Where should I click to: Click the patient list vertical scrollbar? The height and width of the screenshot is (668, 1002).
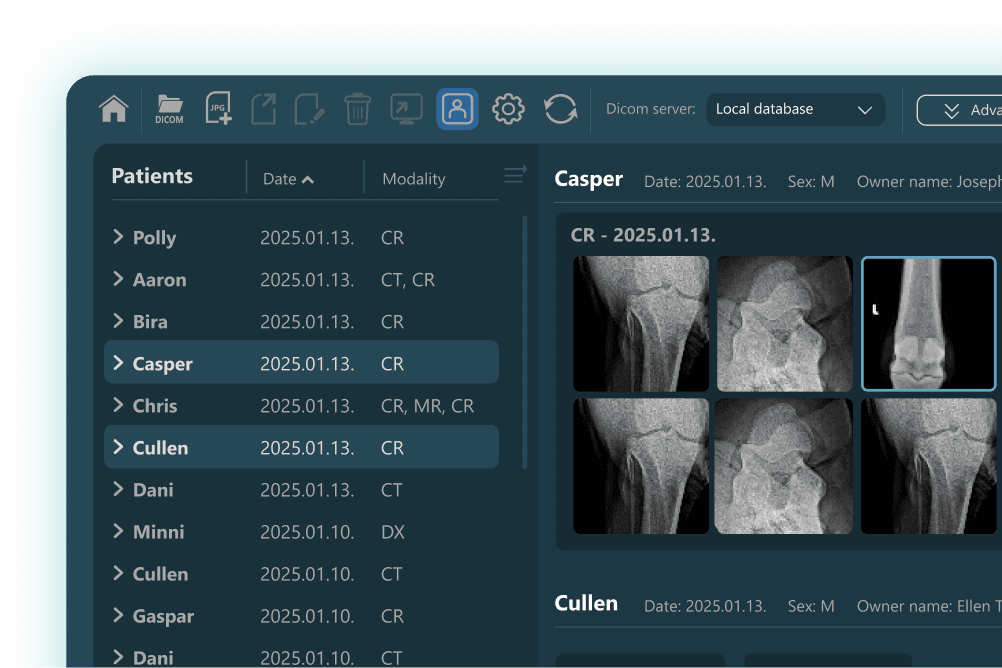pos(525,340)
